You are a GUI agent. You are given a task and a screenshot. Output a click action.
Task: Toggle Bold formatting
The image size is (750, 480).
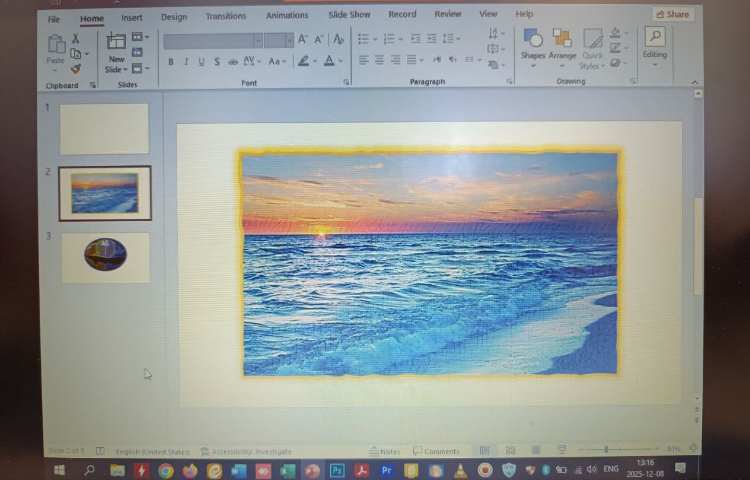point(170,62)
